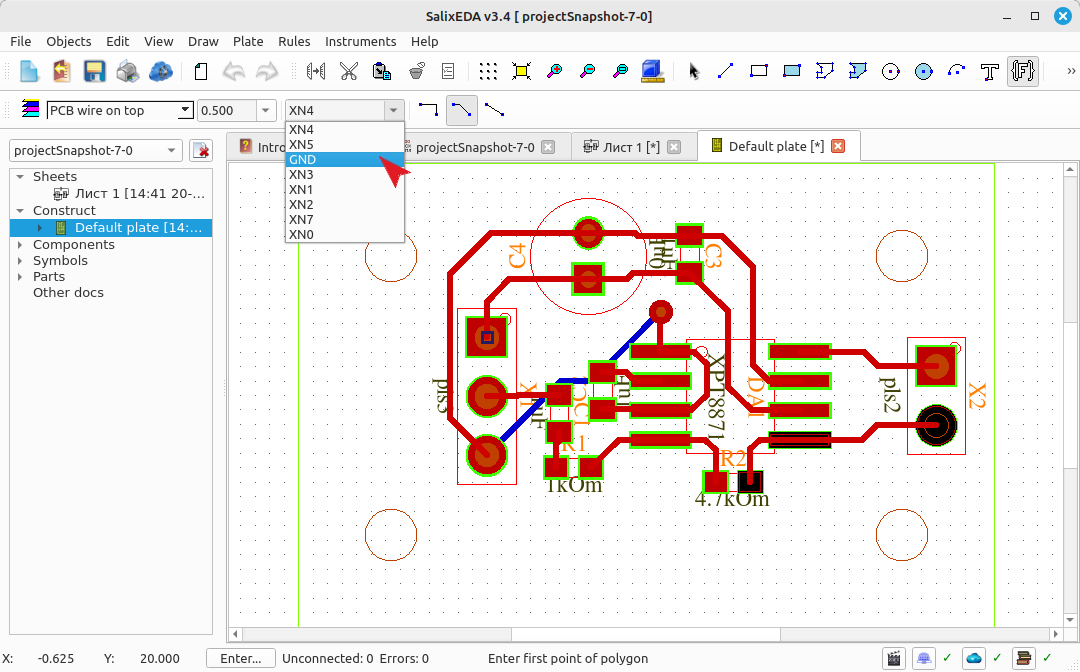Open the properties checklist icon
1080x672 pixels.
pos(448,71)
